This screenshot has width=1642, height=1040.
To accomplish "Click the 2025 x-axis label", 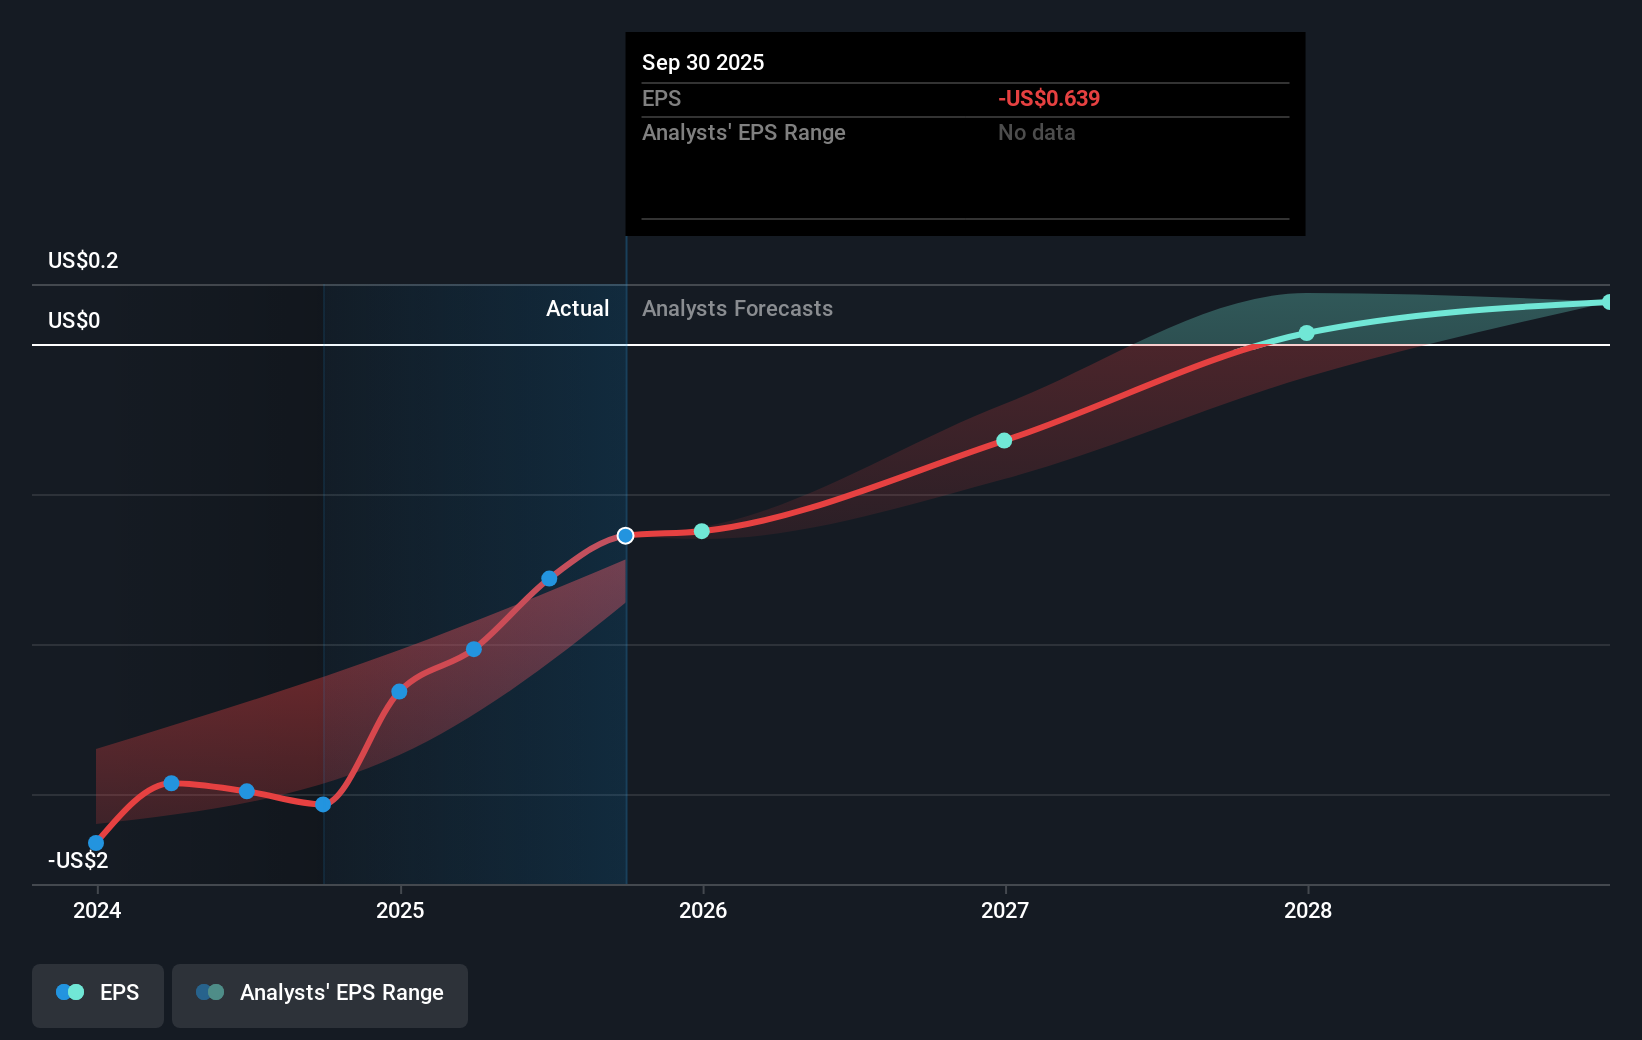I will tap(400, 910).
